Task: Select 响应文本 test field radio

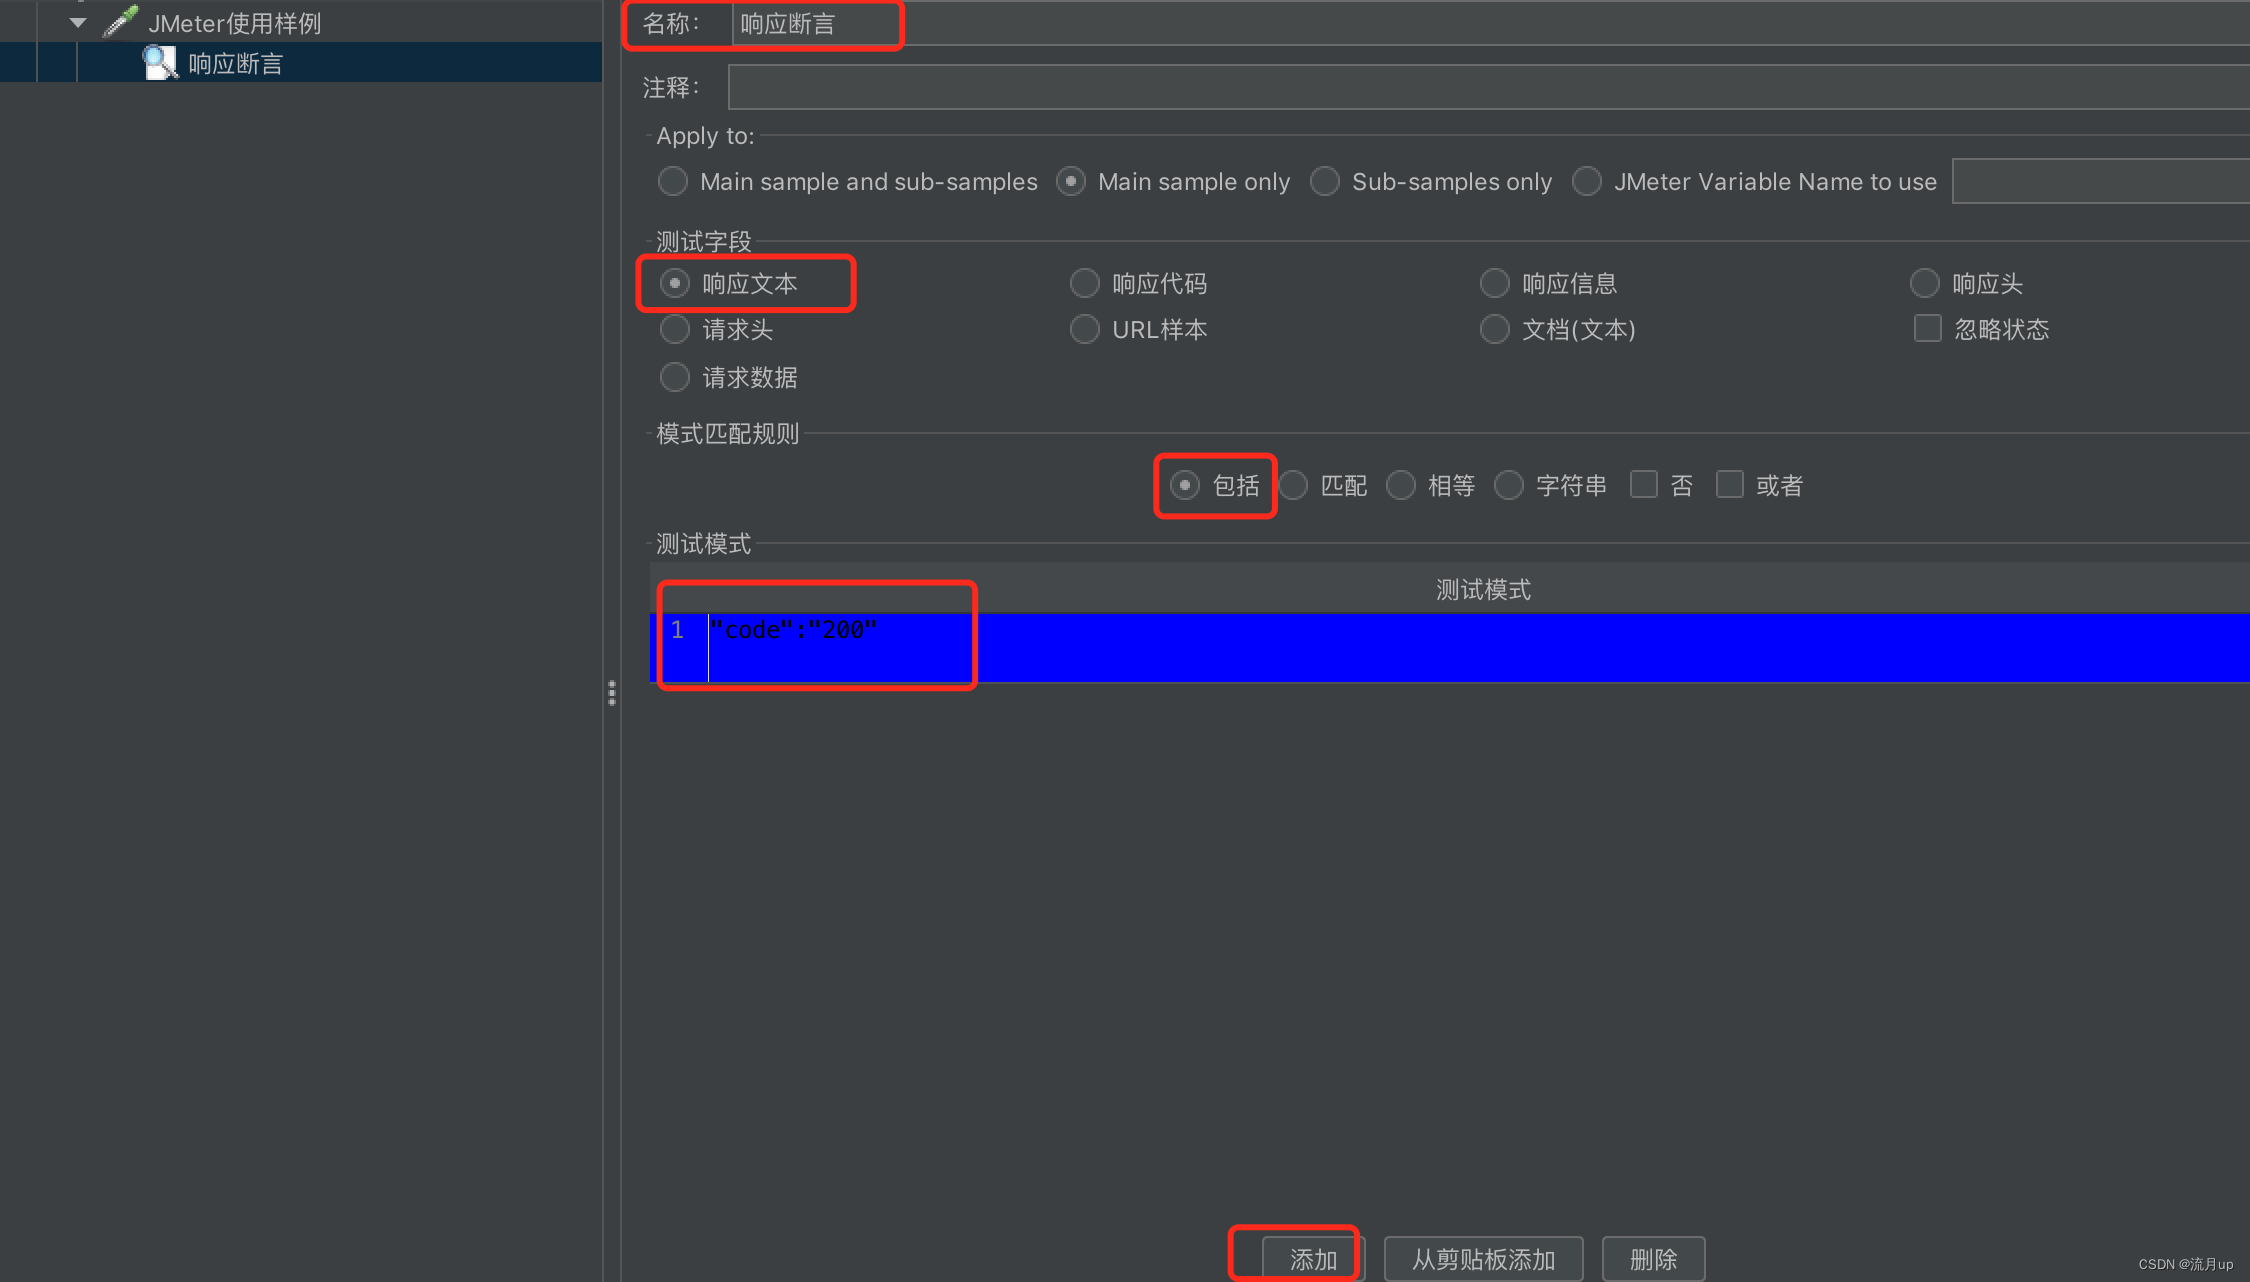Action: pyautogui.click(x=675, y=283)
